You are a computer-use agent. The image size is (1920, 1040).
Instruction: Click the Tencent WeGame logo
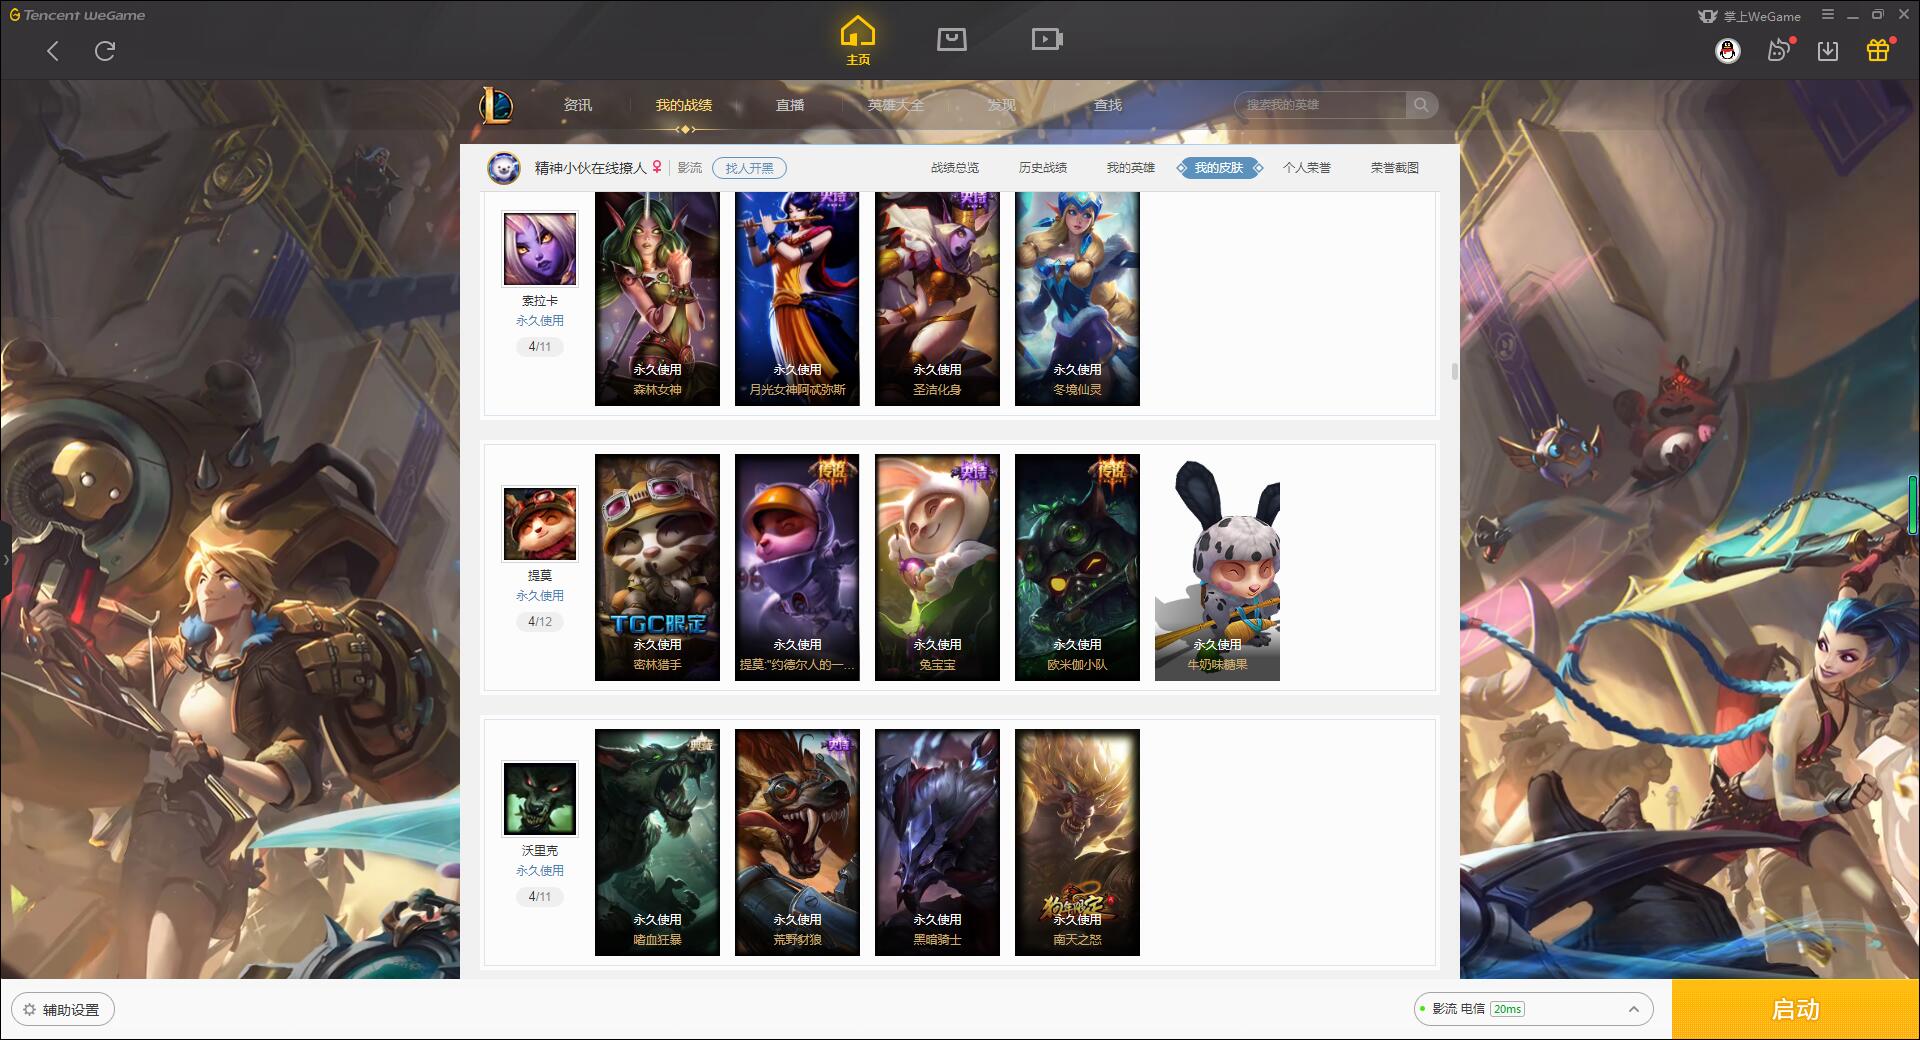coord(78,15)
